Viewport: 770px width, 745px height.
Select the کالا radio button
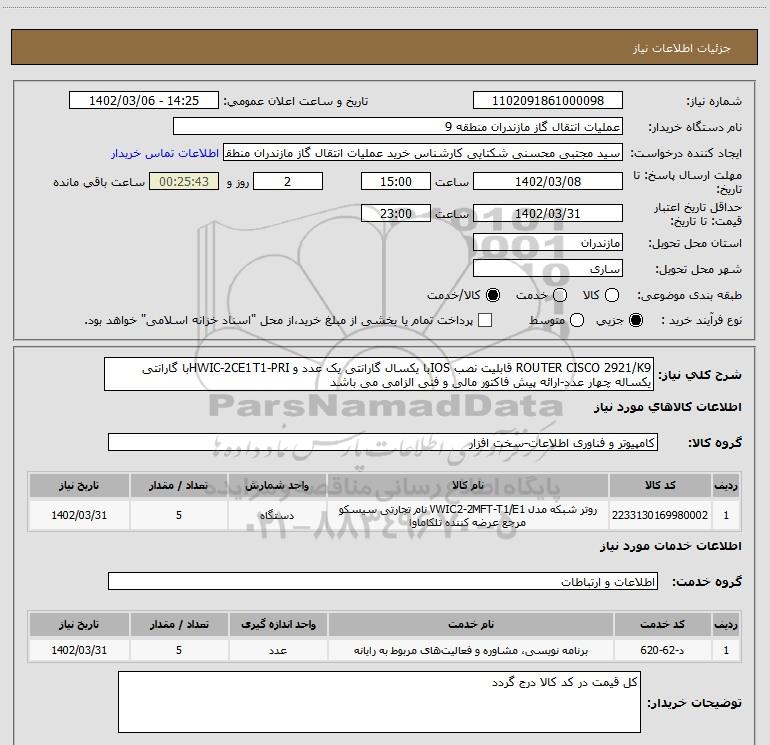(612, 295)
